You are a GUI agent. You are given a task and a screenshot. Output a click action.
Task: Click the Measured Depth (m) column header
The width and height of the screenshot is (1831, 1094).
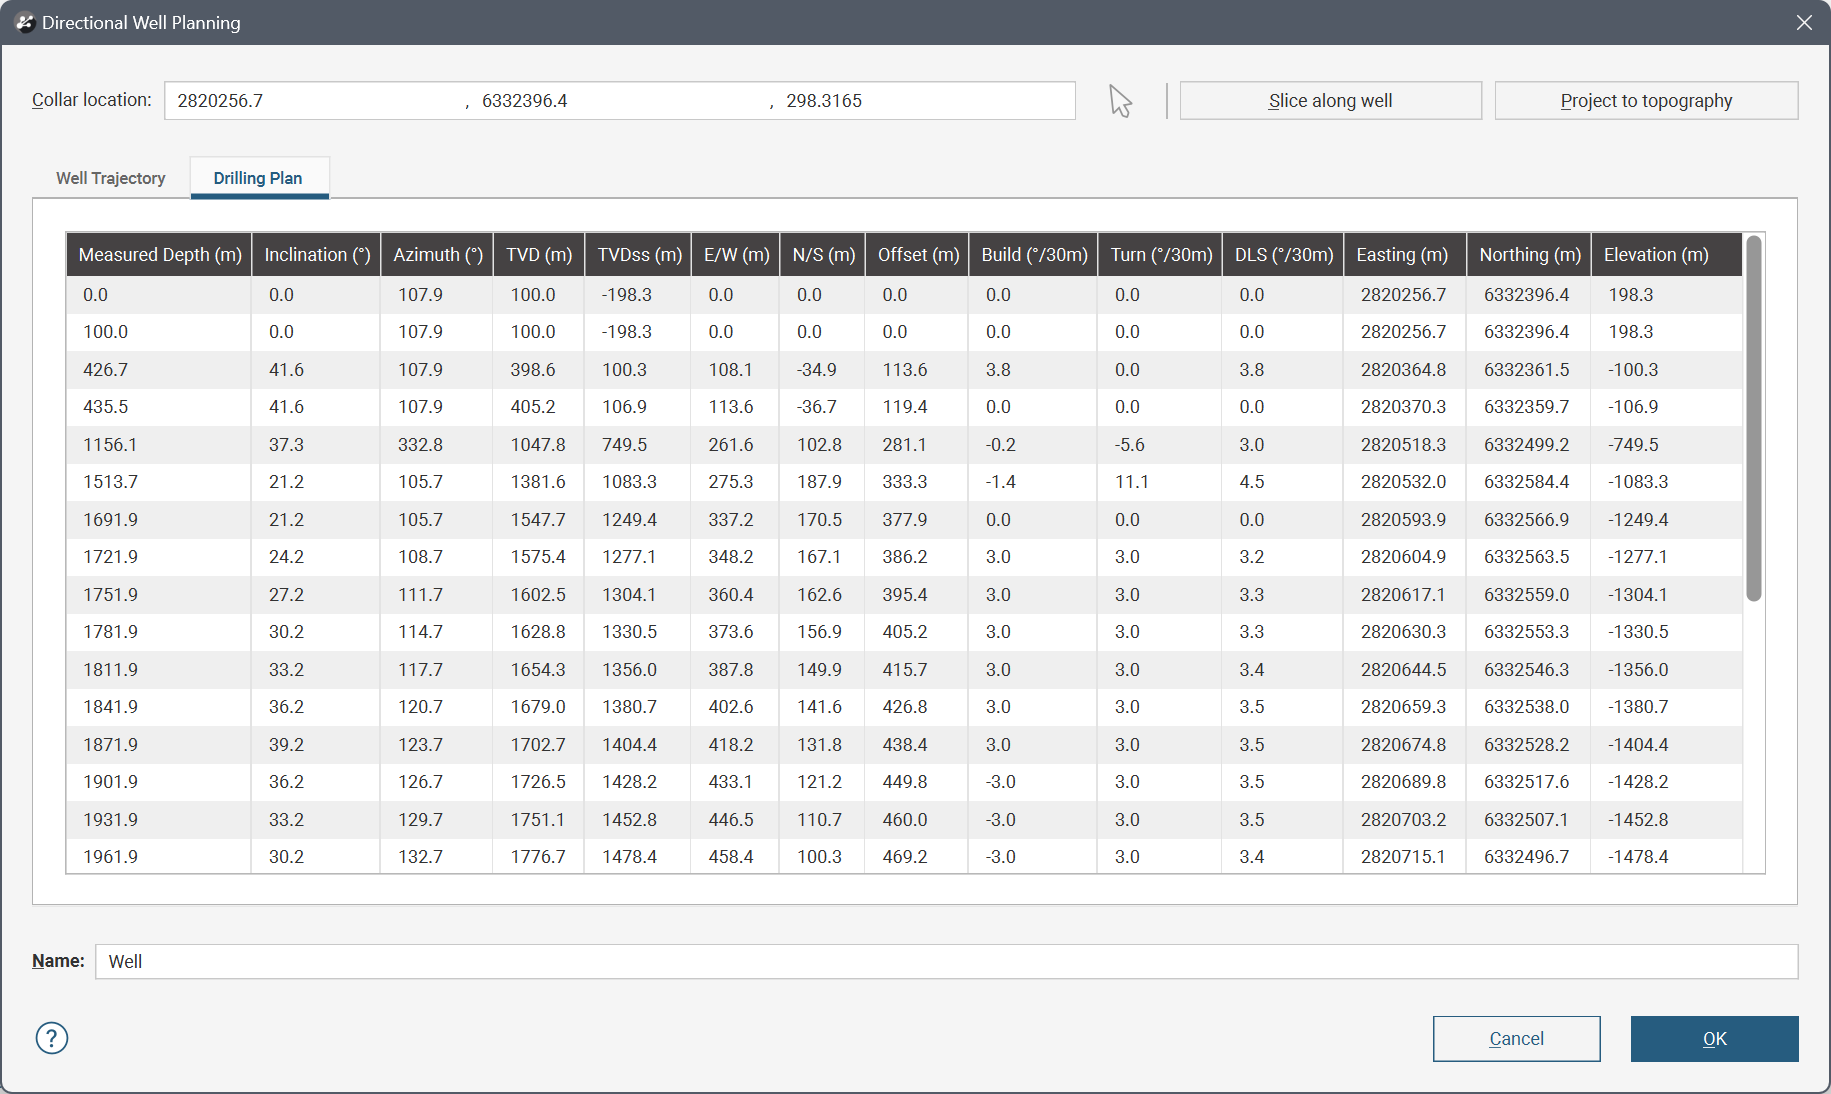(160, 255)
